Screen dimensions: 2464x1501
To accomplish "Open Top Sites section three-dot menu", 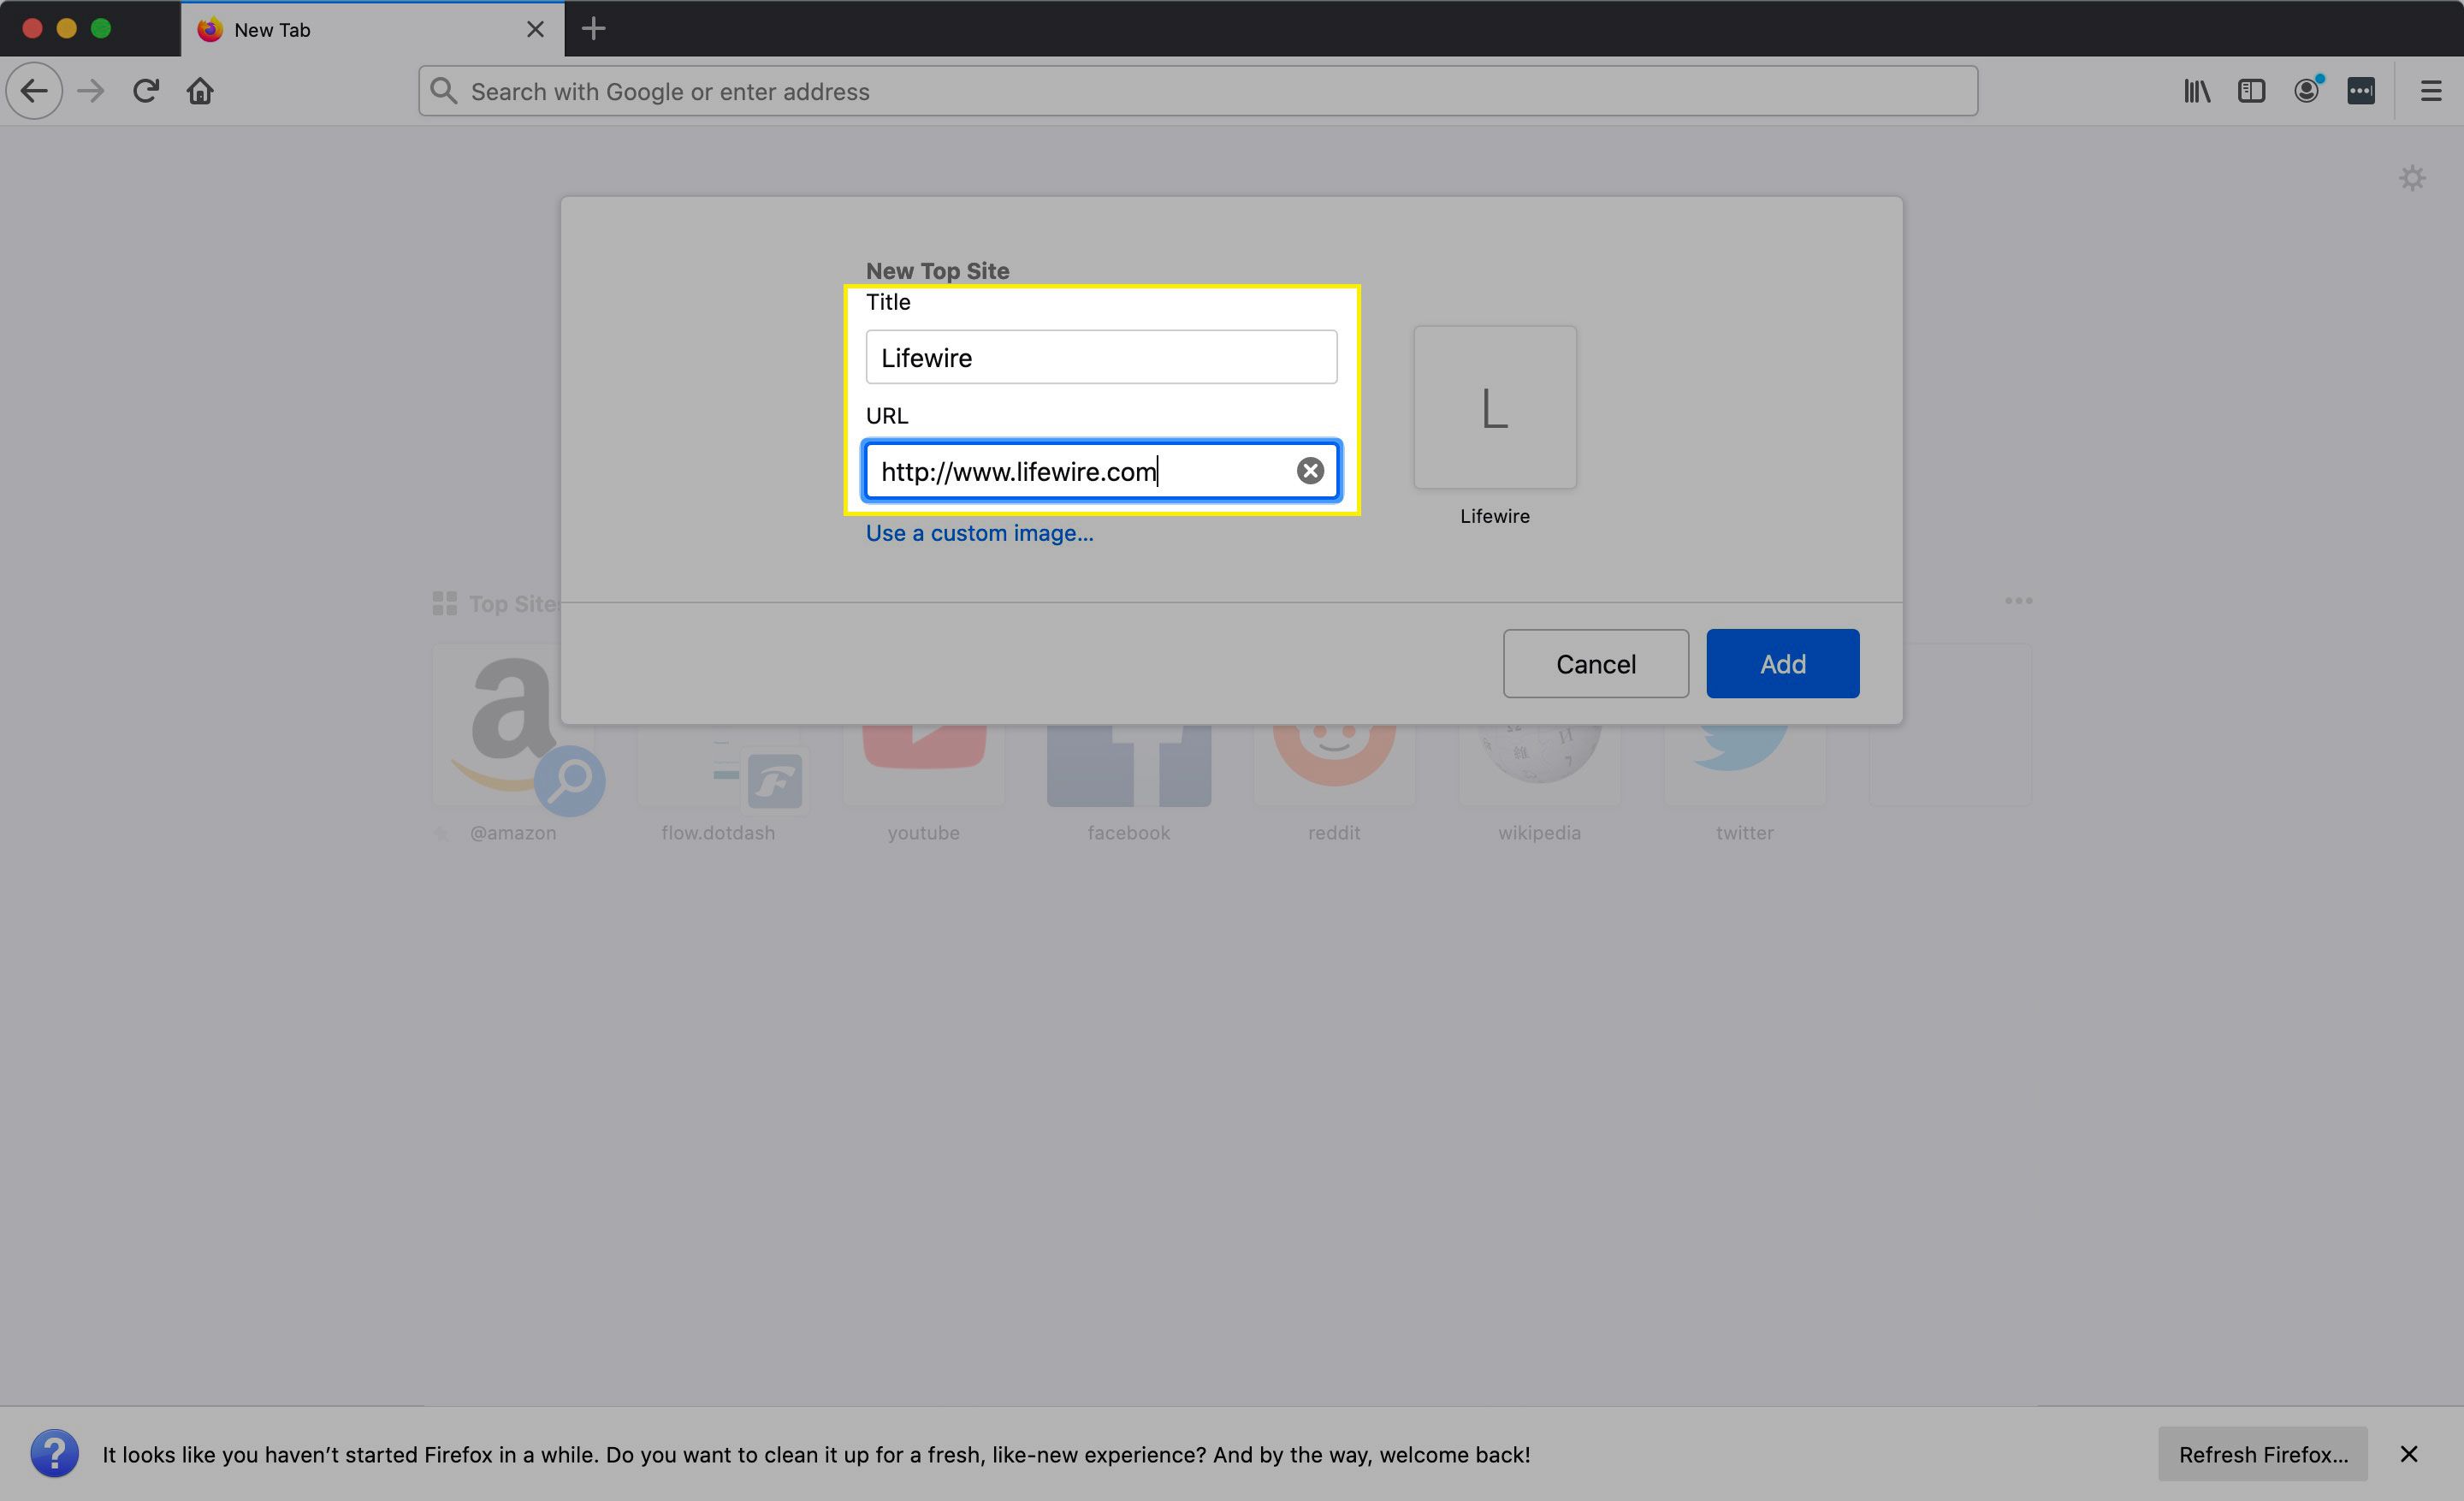I will pos(2018,601).
